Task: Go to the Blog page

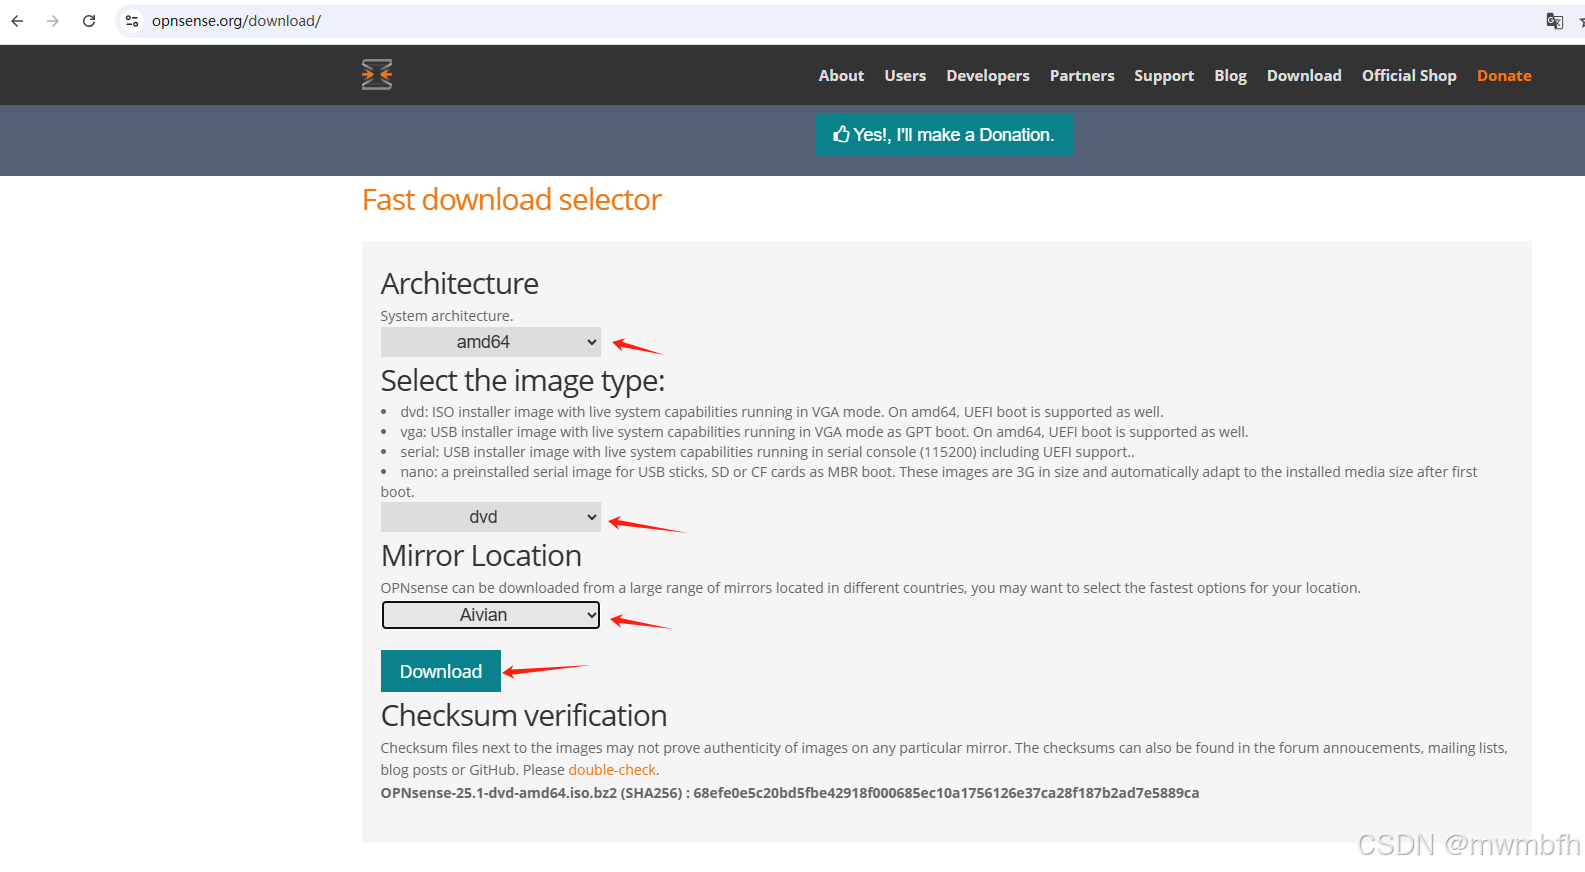Action: [x=1230, y=76]
